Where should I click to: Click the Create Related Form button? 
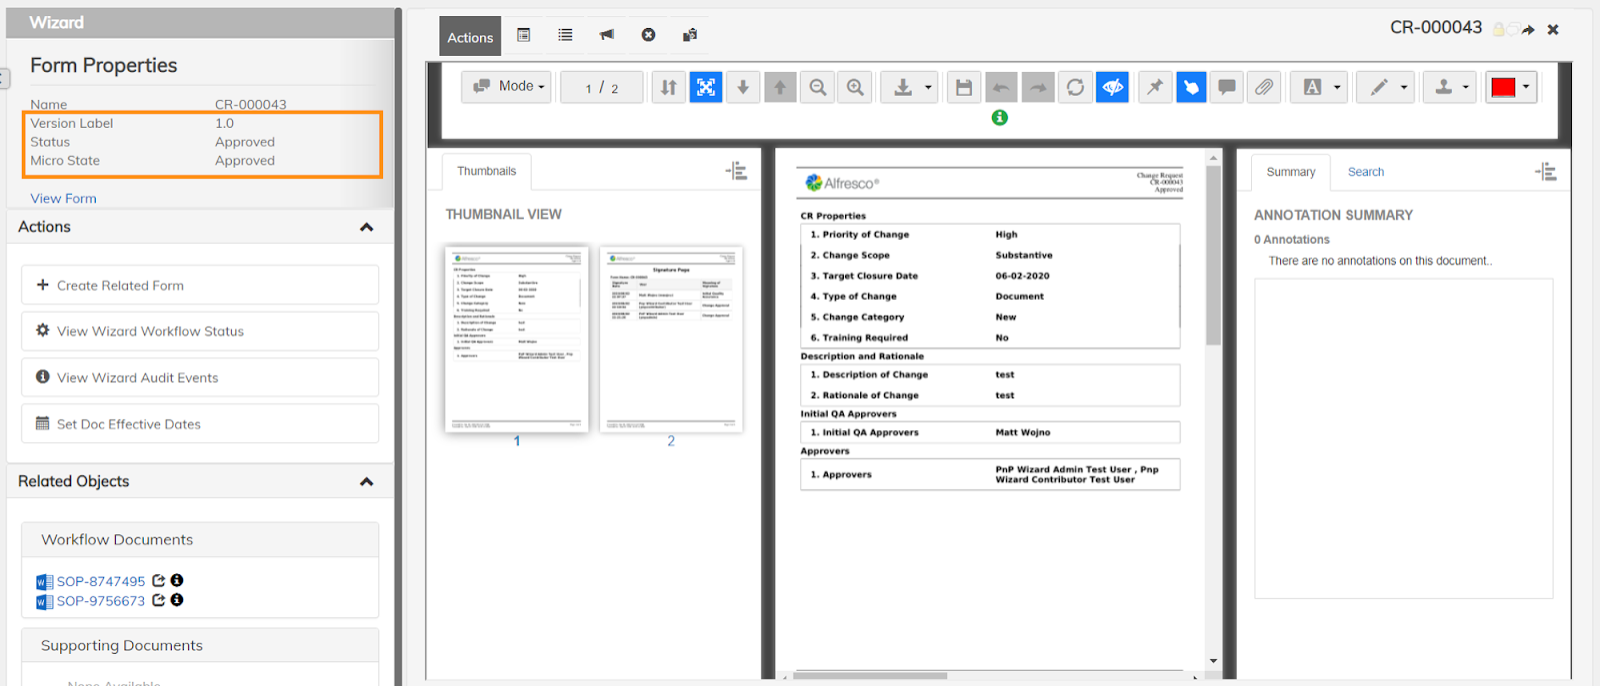(200, 285)
